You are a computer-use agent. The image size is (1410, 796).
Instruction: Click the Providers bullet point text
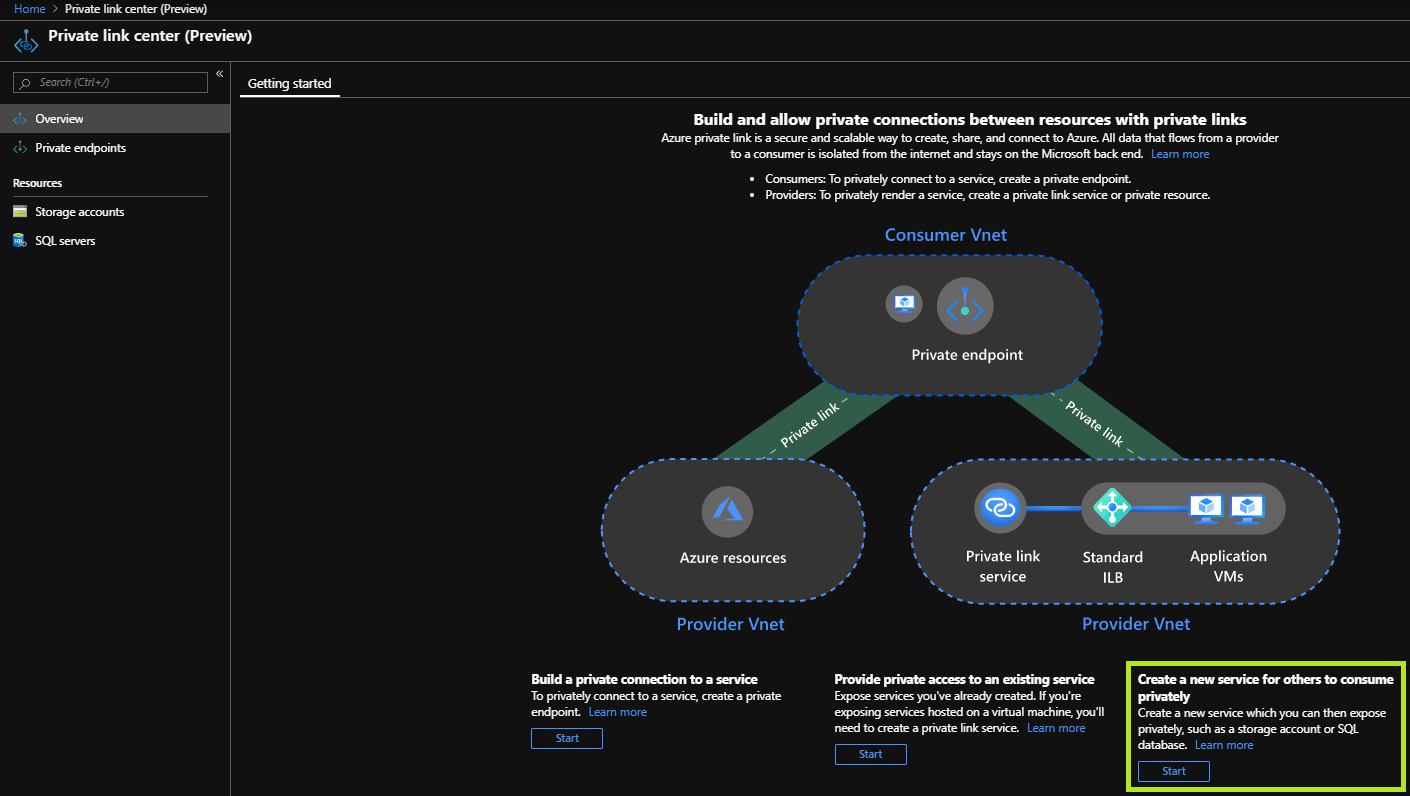(988, 195)
